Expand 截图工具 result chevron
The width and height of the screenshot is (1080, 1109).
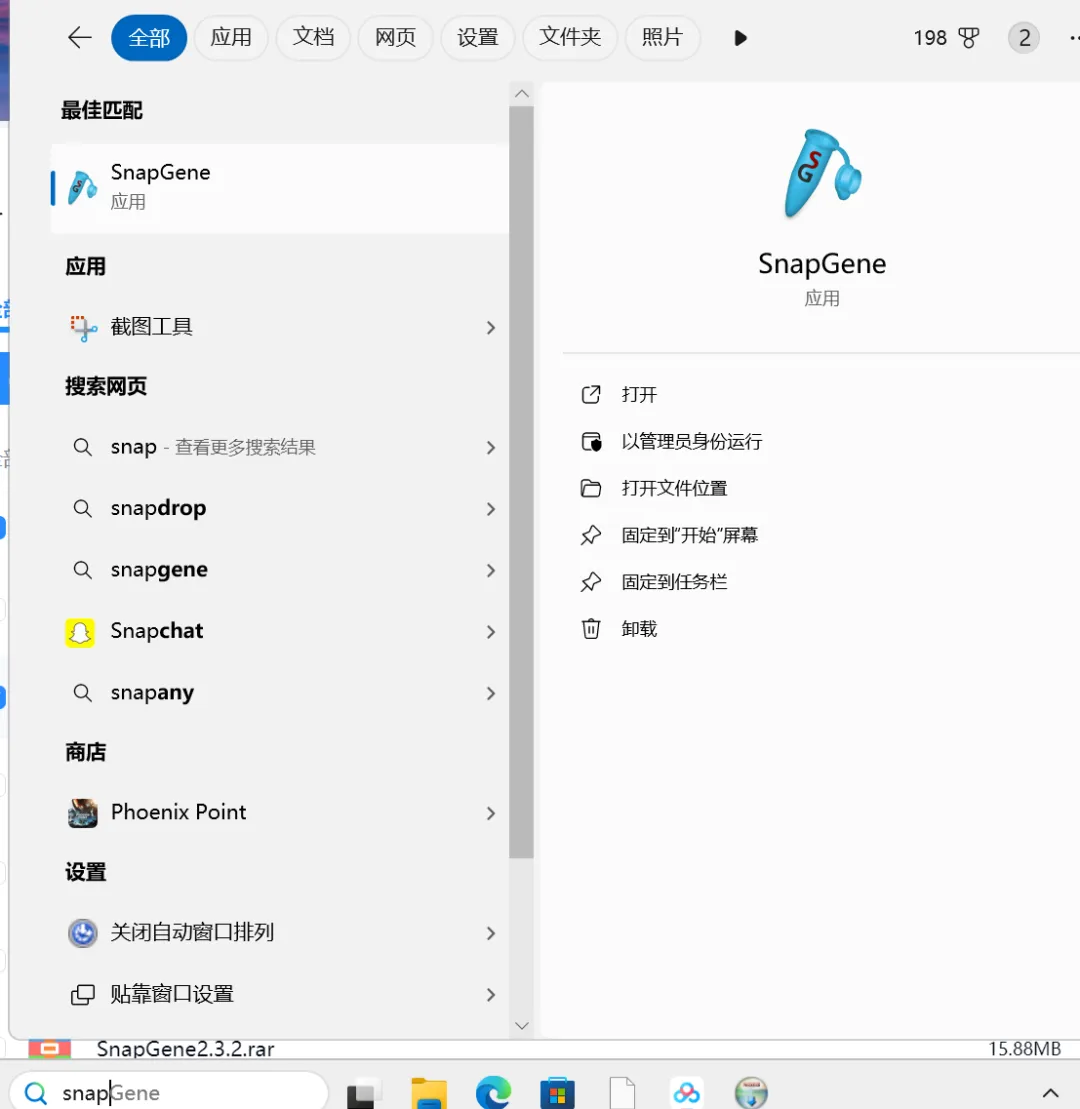coord(491,327)
